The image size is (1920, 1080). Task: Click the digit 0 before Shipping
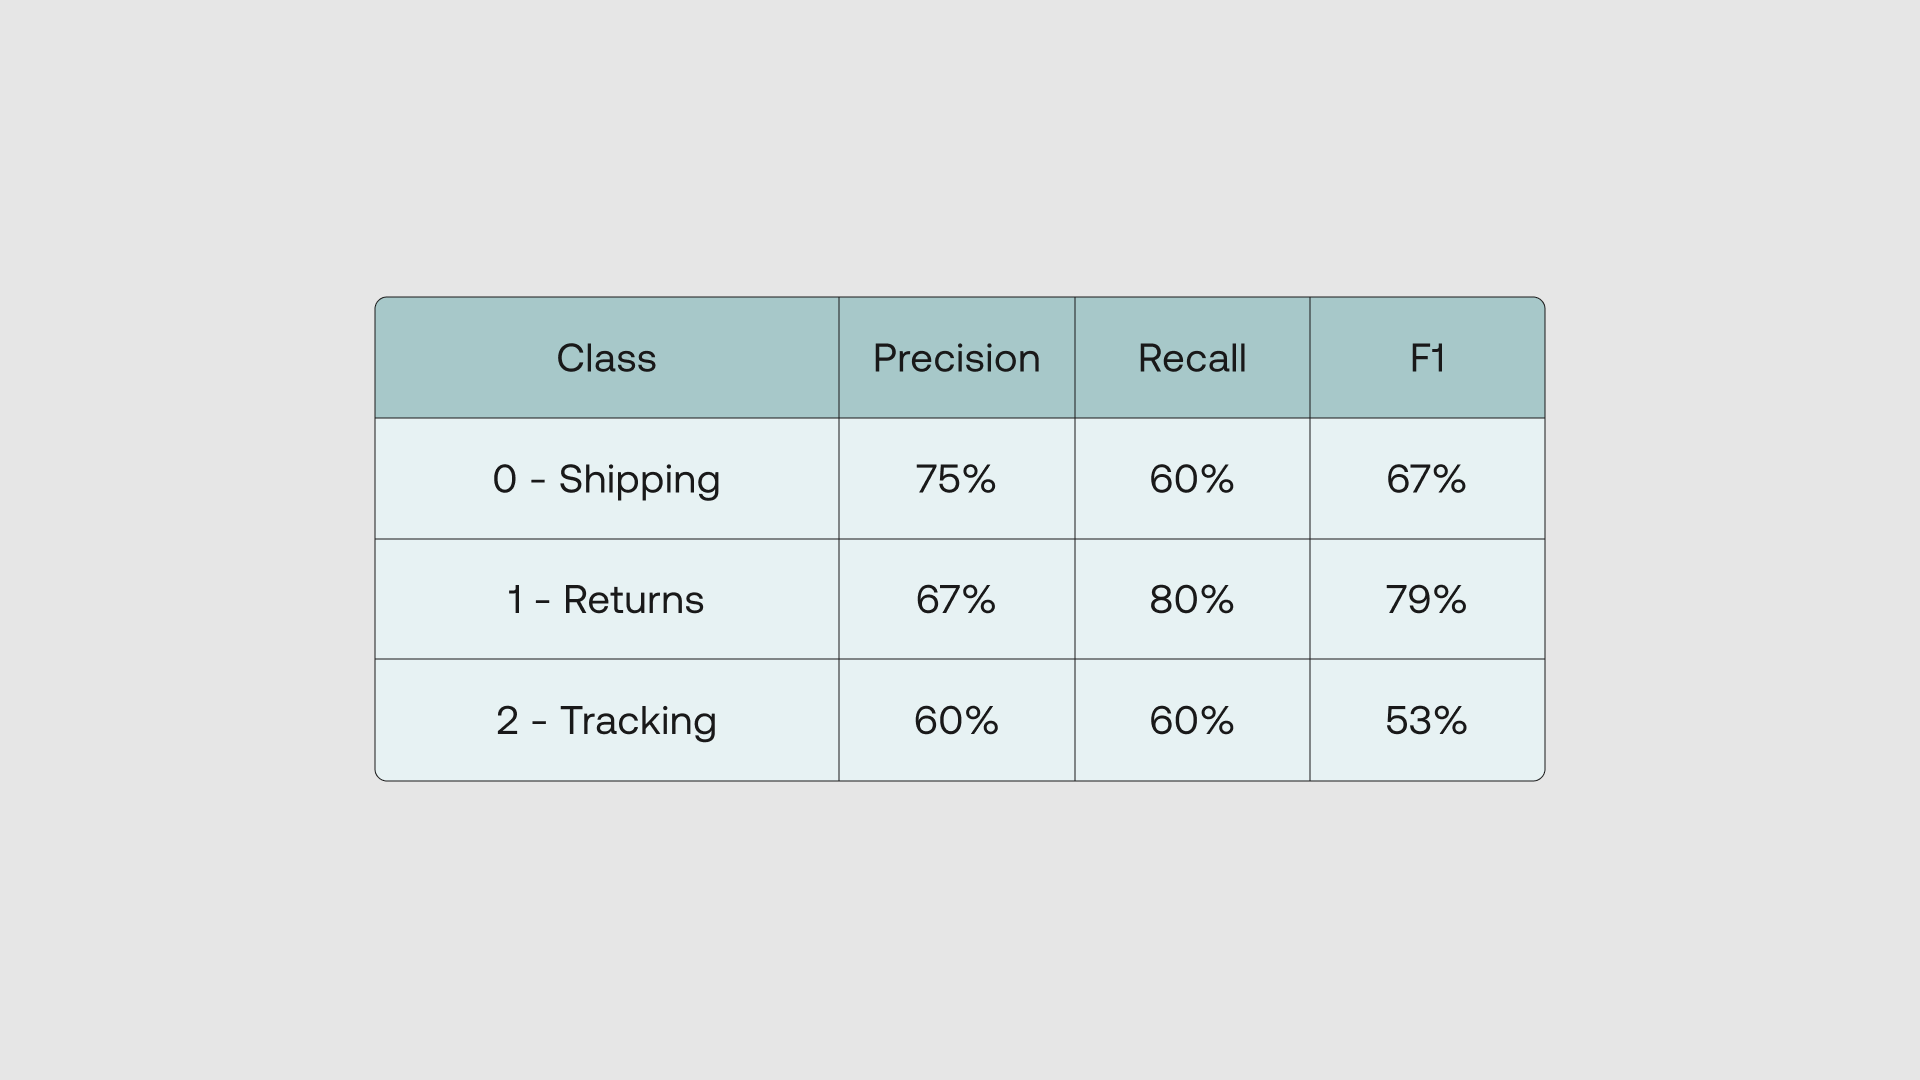(x=504, y=479)
